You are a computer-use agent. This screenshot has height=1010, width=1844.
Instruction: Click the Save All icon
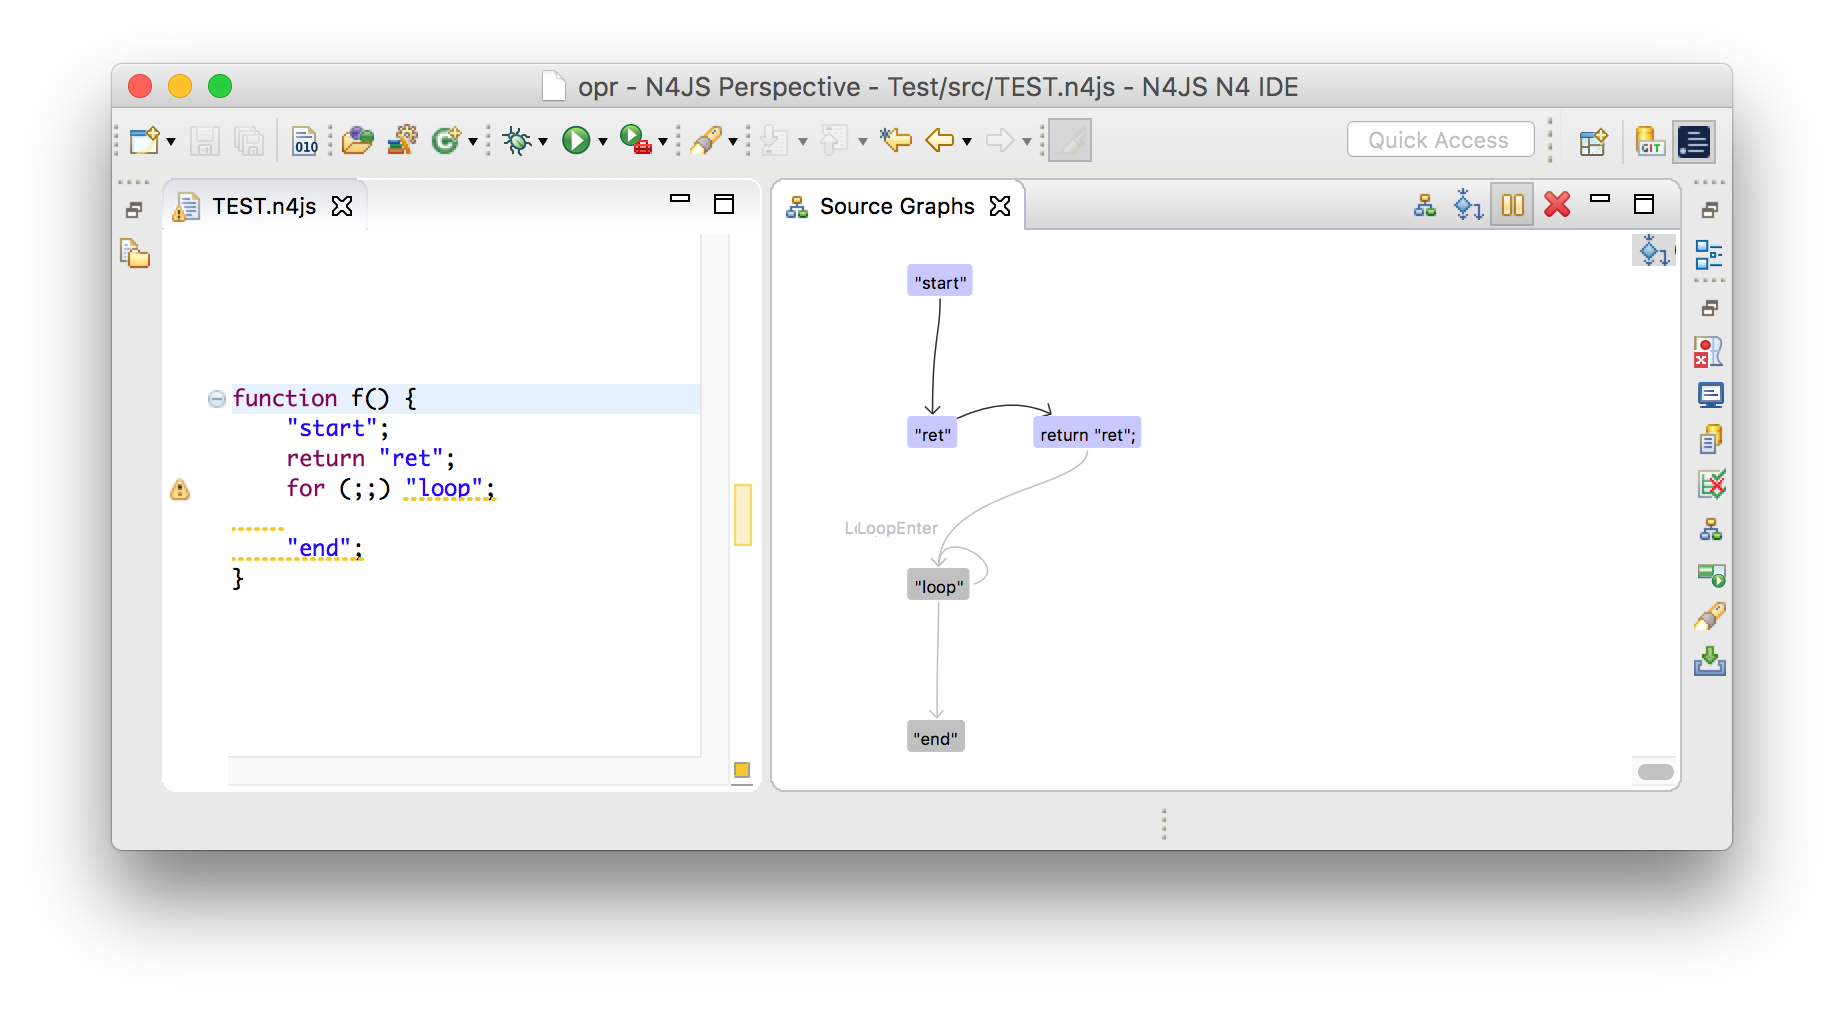point(248,141)
